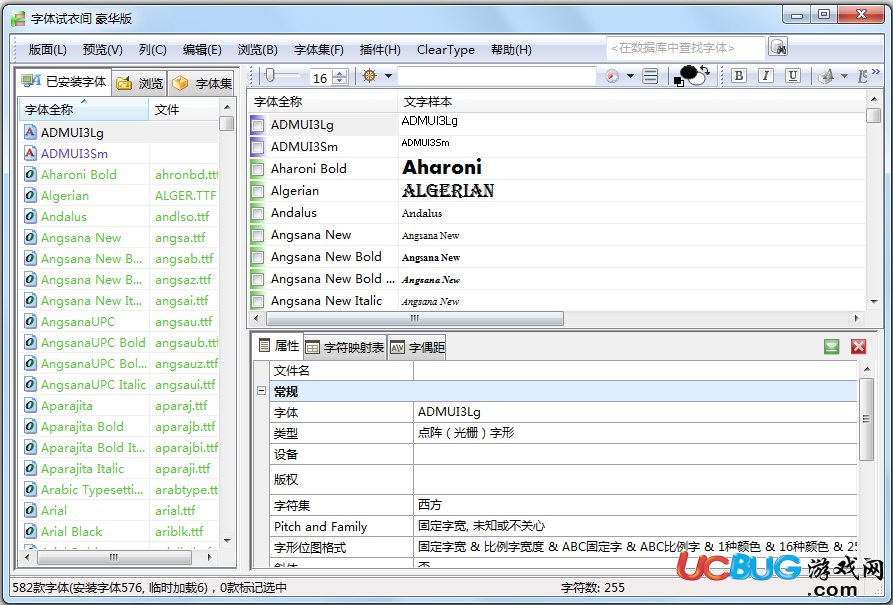Check the Angsana New Bold preview checkbox

pyautogui.click(x=258, y=257)
